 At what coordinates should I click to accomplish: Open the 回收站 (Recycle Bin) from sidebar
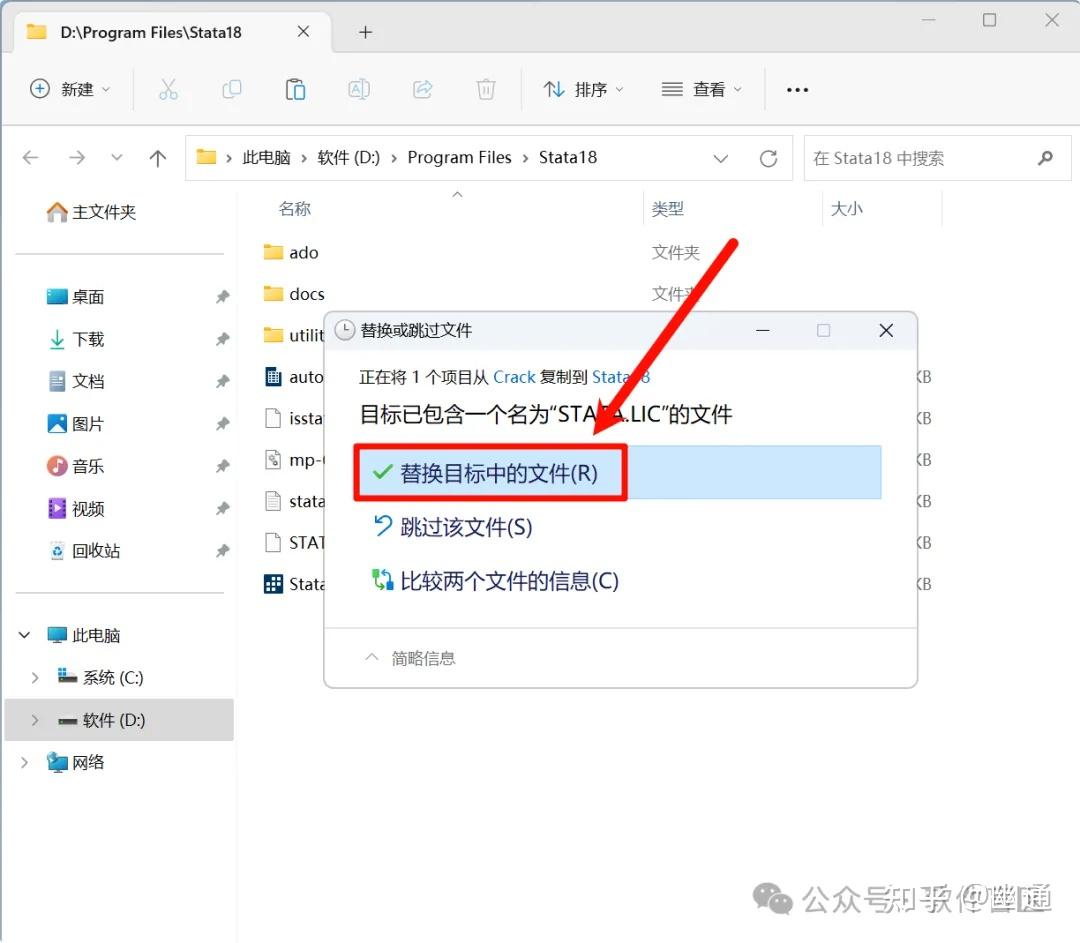coord(87,551)
